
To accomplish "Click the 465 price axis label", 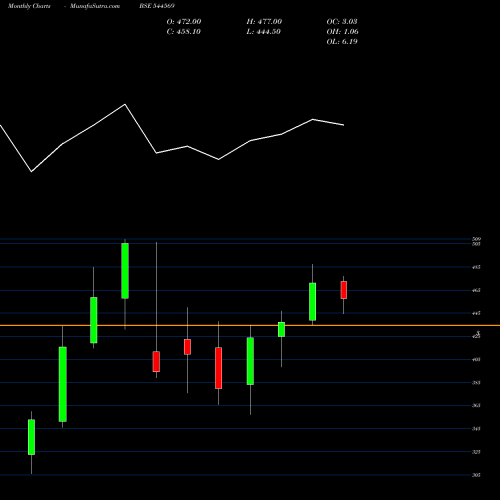I will (x=476, y=290).
